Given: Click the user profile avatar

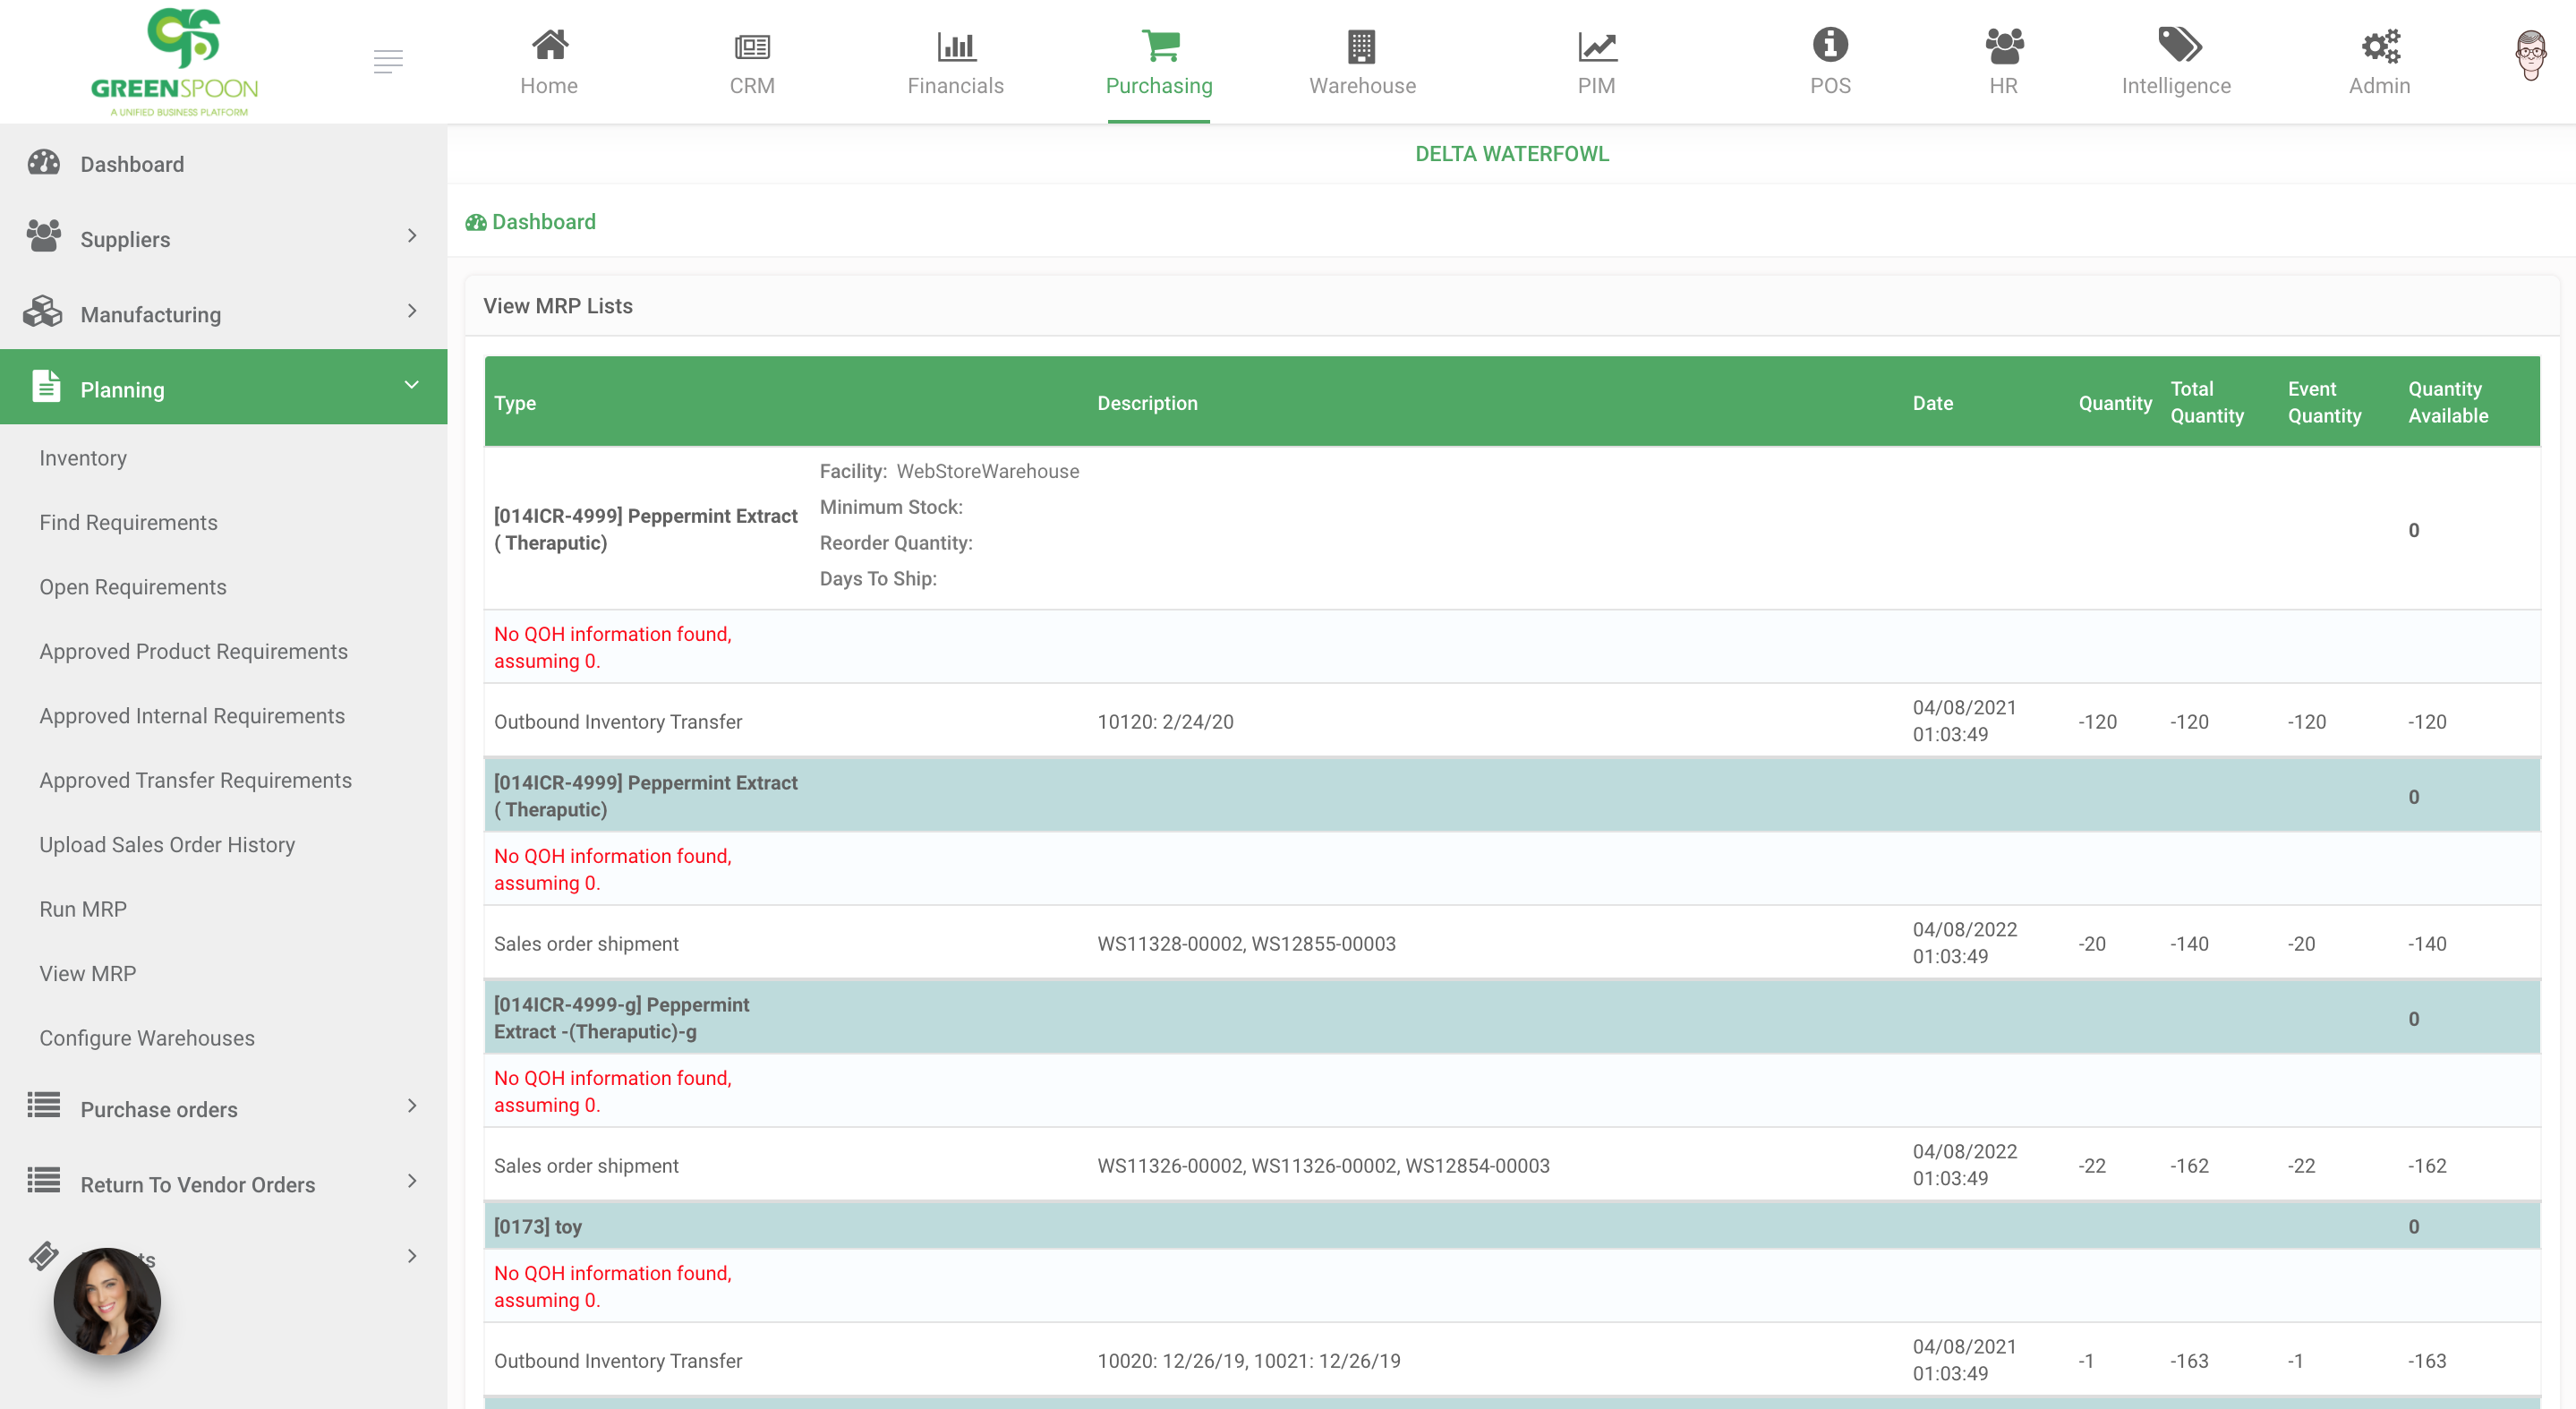Looking at the screenshot, I should (2530, 55).
